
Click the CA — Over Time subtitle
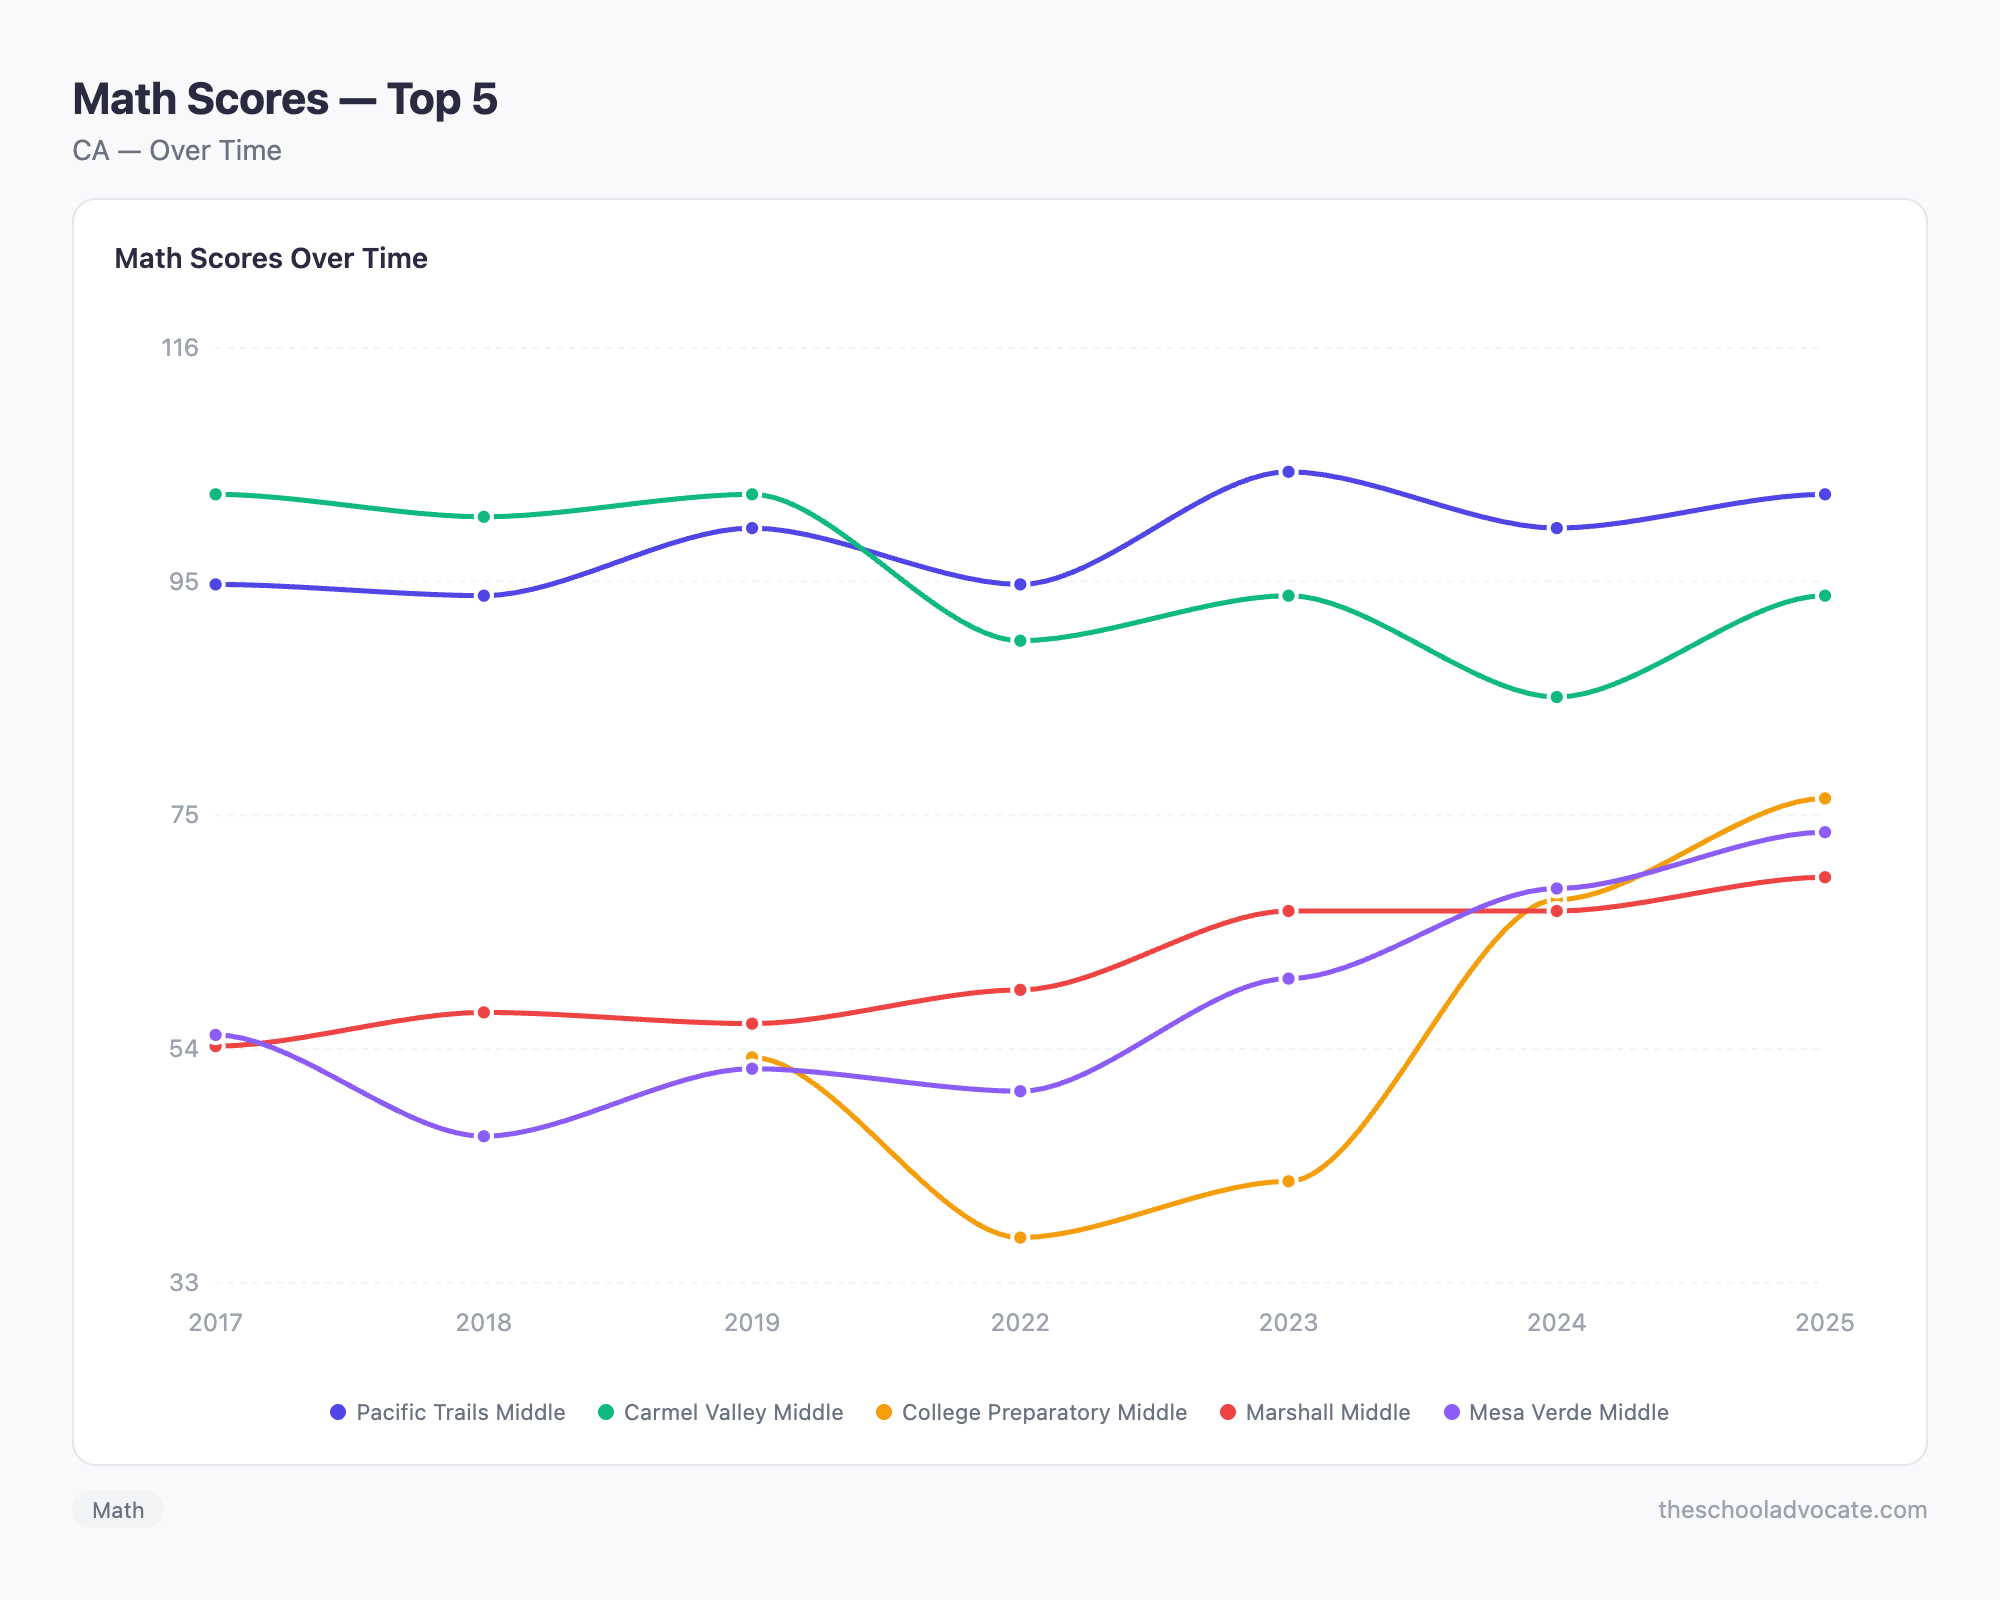pos(176,150)
